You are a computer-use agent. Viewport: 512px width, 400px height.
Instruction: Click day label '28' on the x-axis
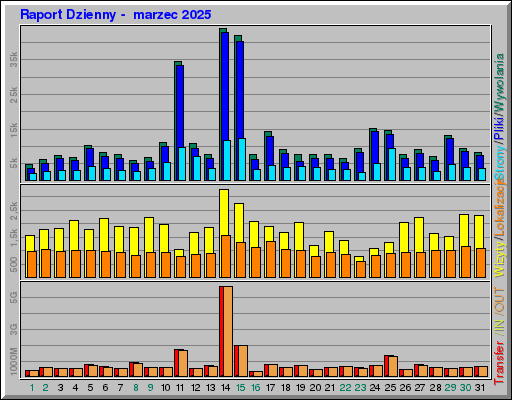(x=435, y=388)
